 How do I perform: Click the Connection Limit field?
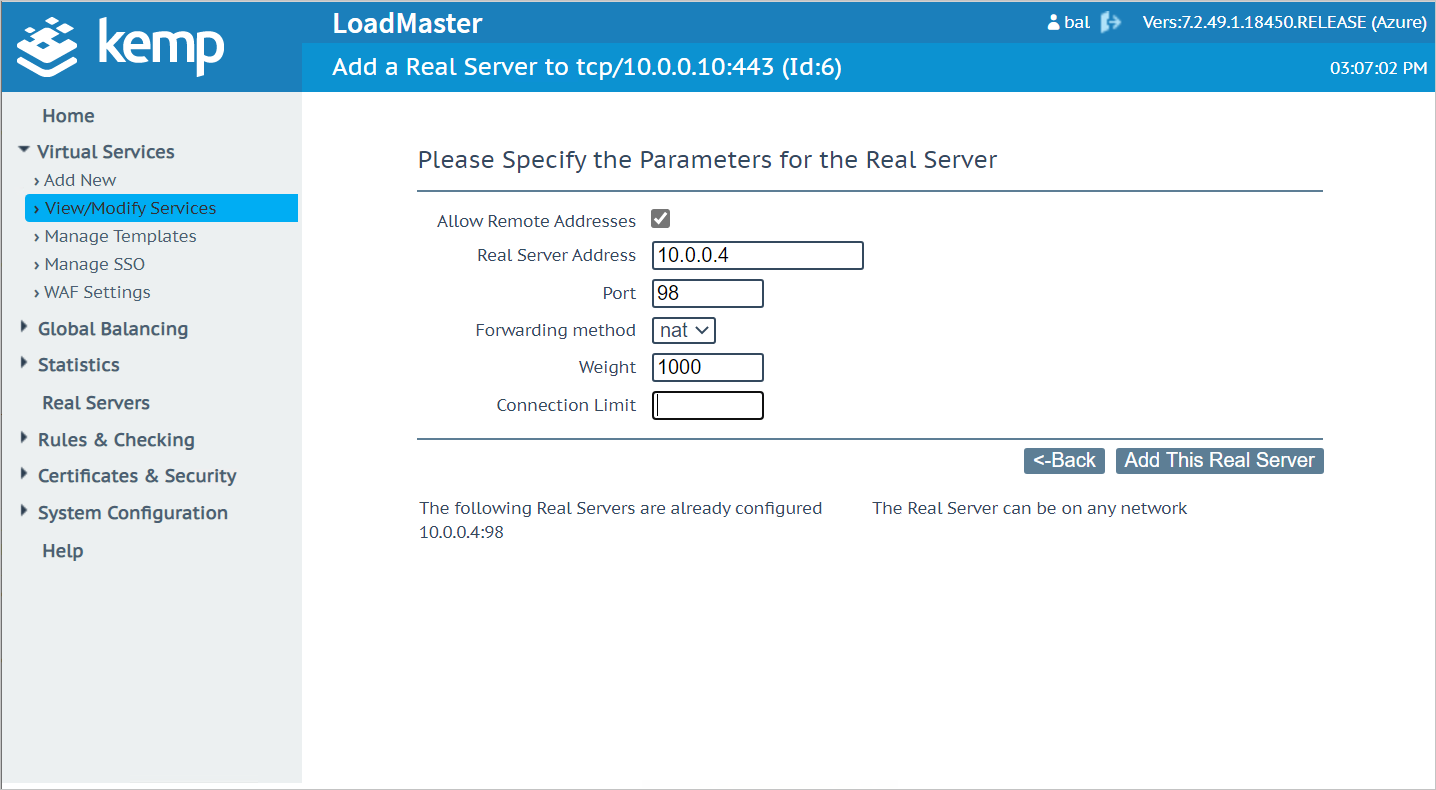708,405
